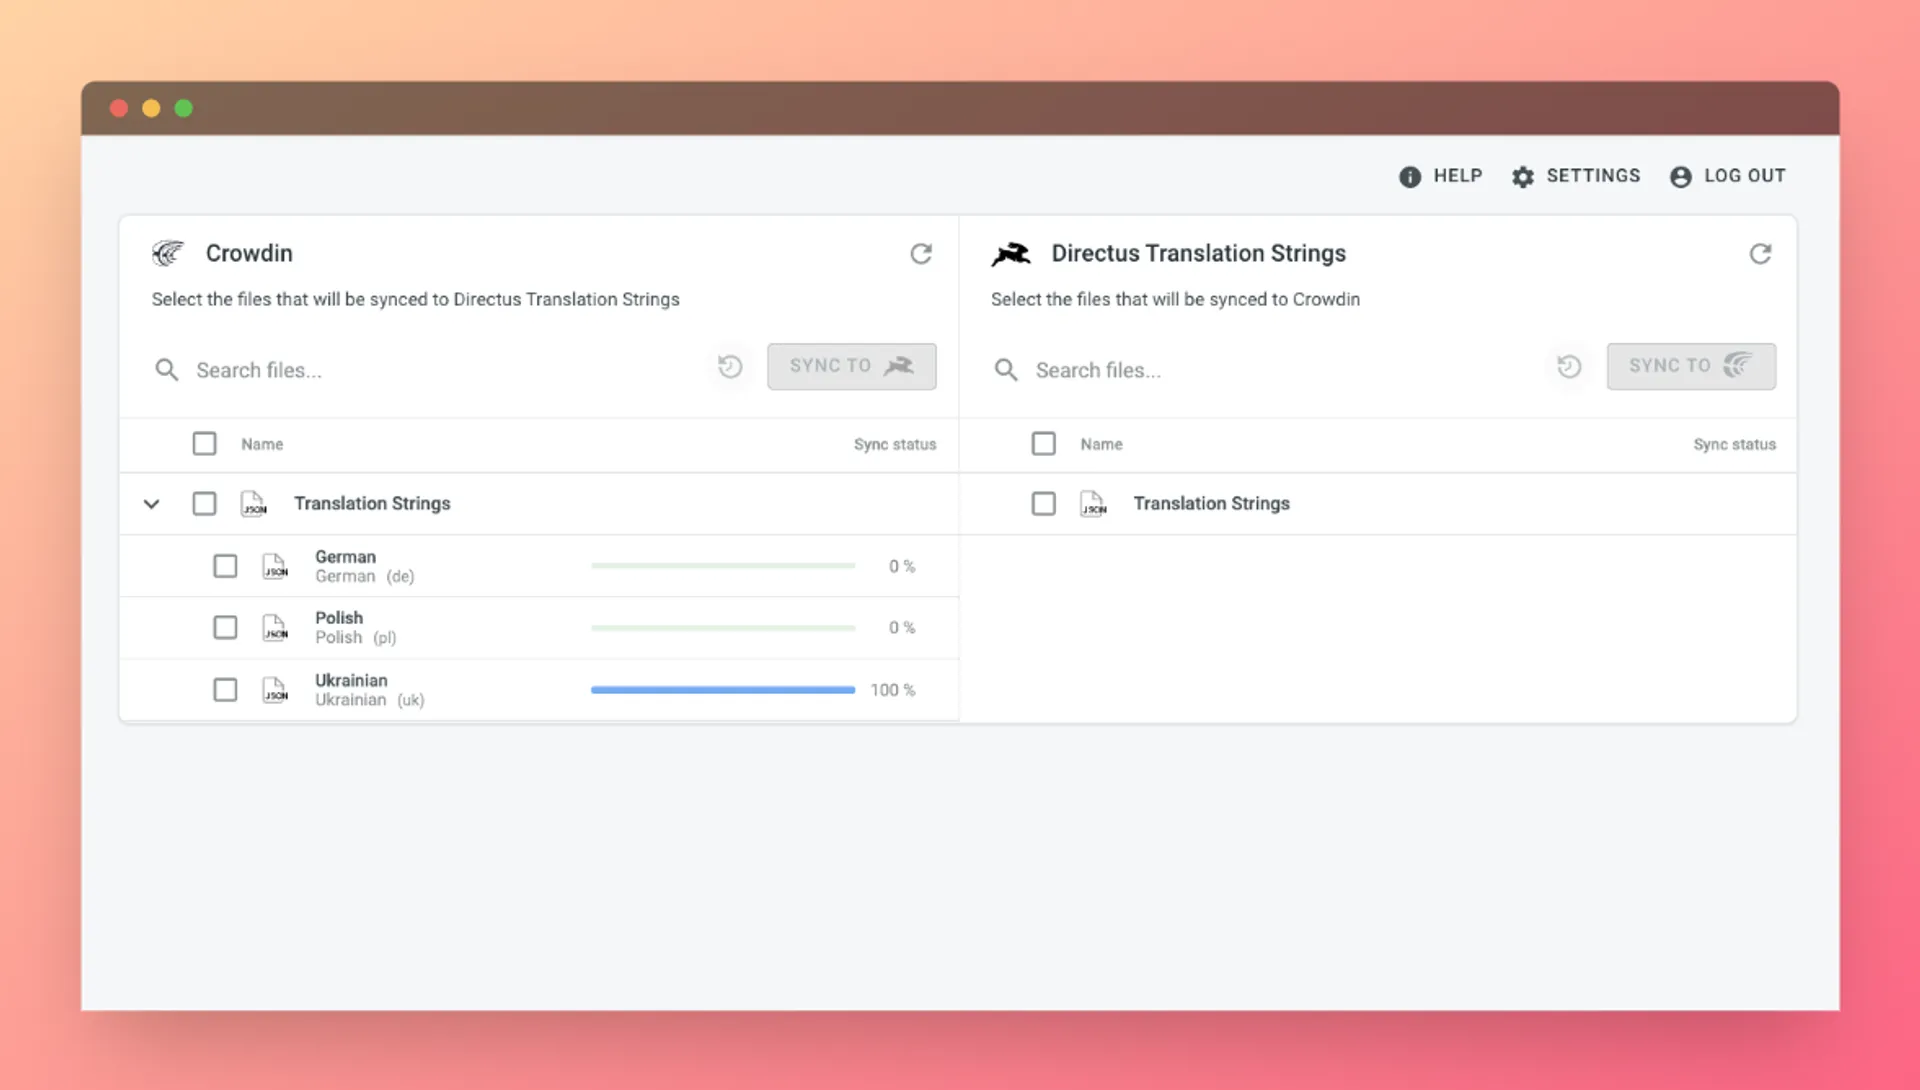Select Translation Strings row in Crowdin

tap(539, 504)
